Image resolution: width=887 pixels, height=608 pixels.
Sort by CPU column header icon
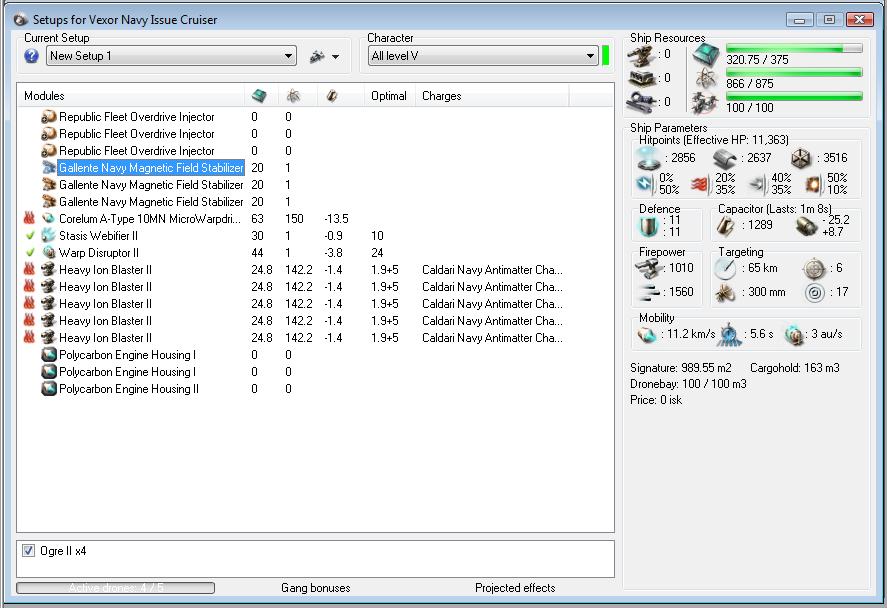259,96
